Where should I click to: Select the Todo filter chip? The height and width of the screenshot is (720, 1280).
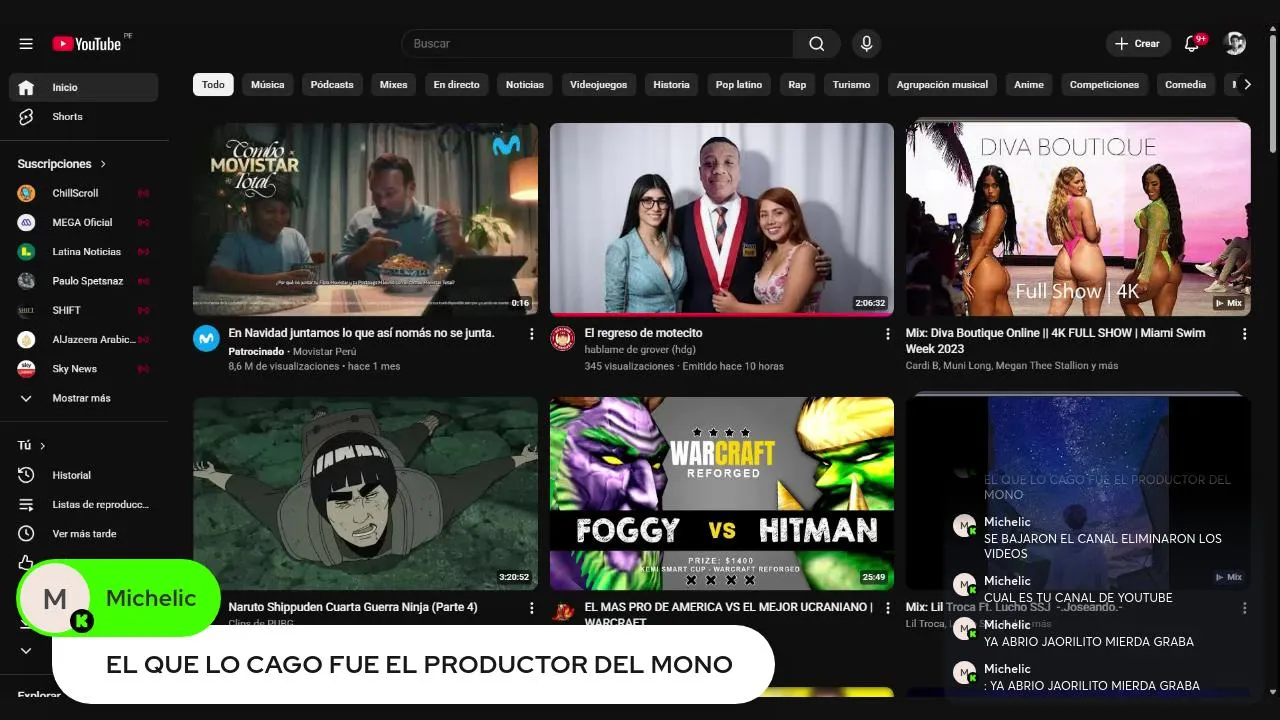213,85
